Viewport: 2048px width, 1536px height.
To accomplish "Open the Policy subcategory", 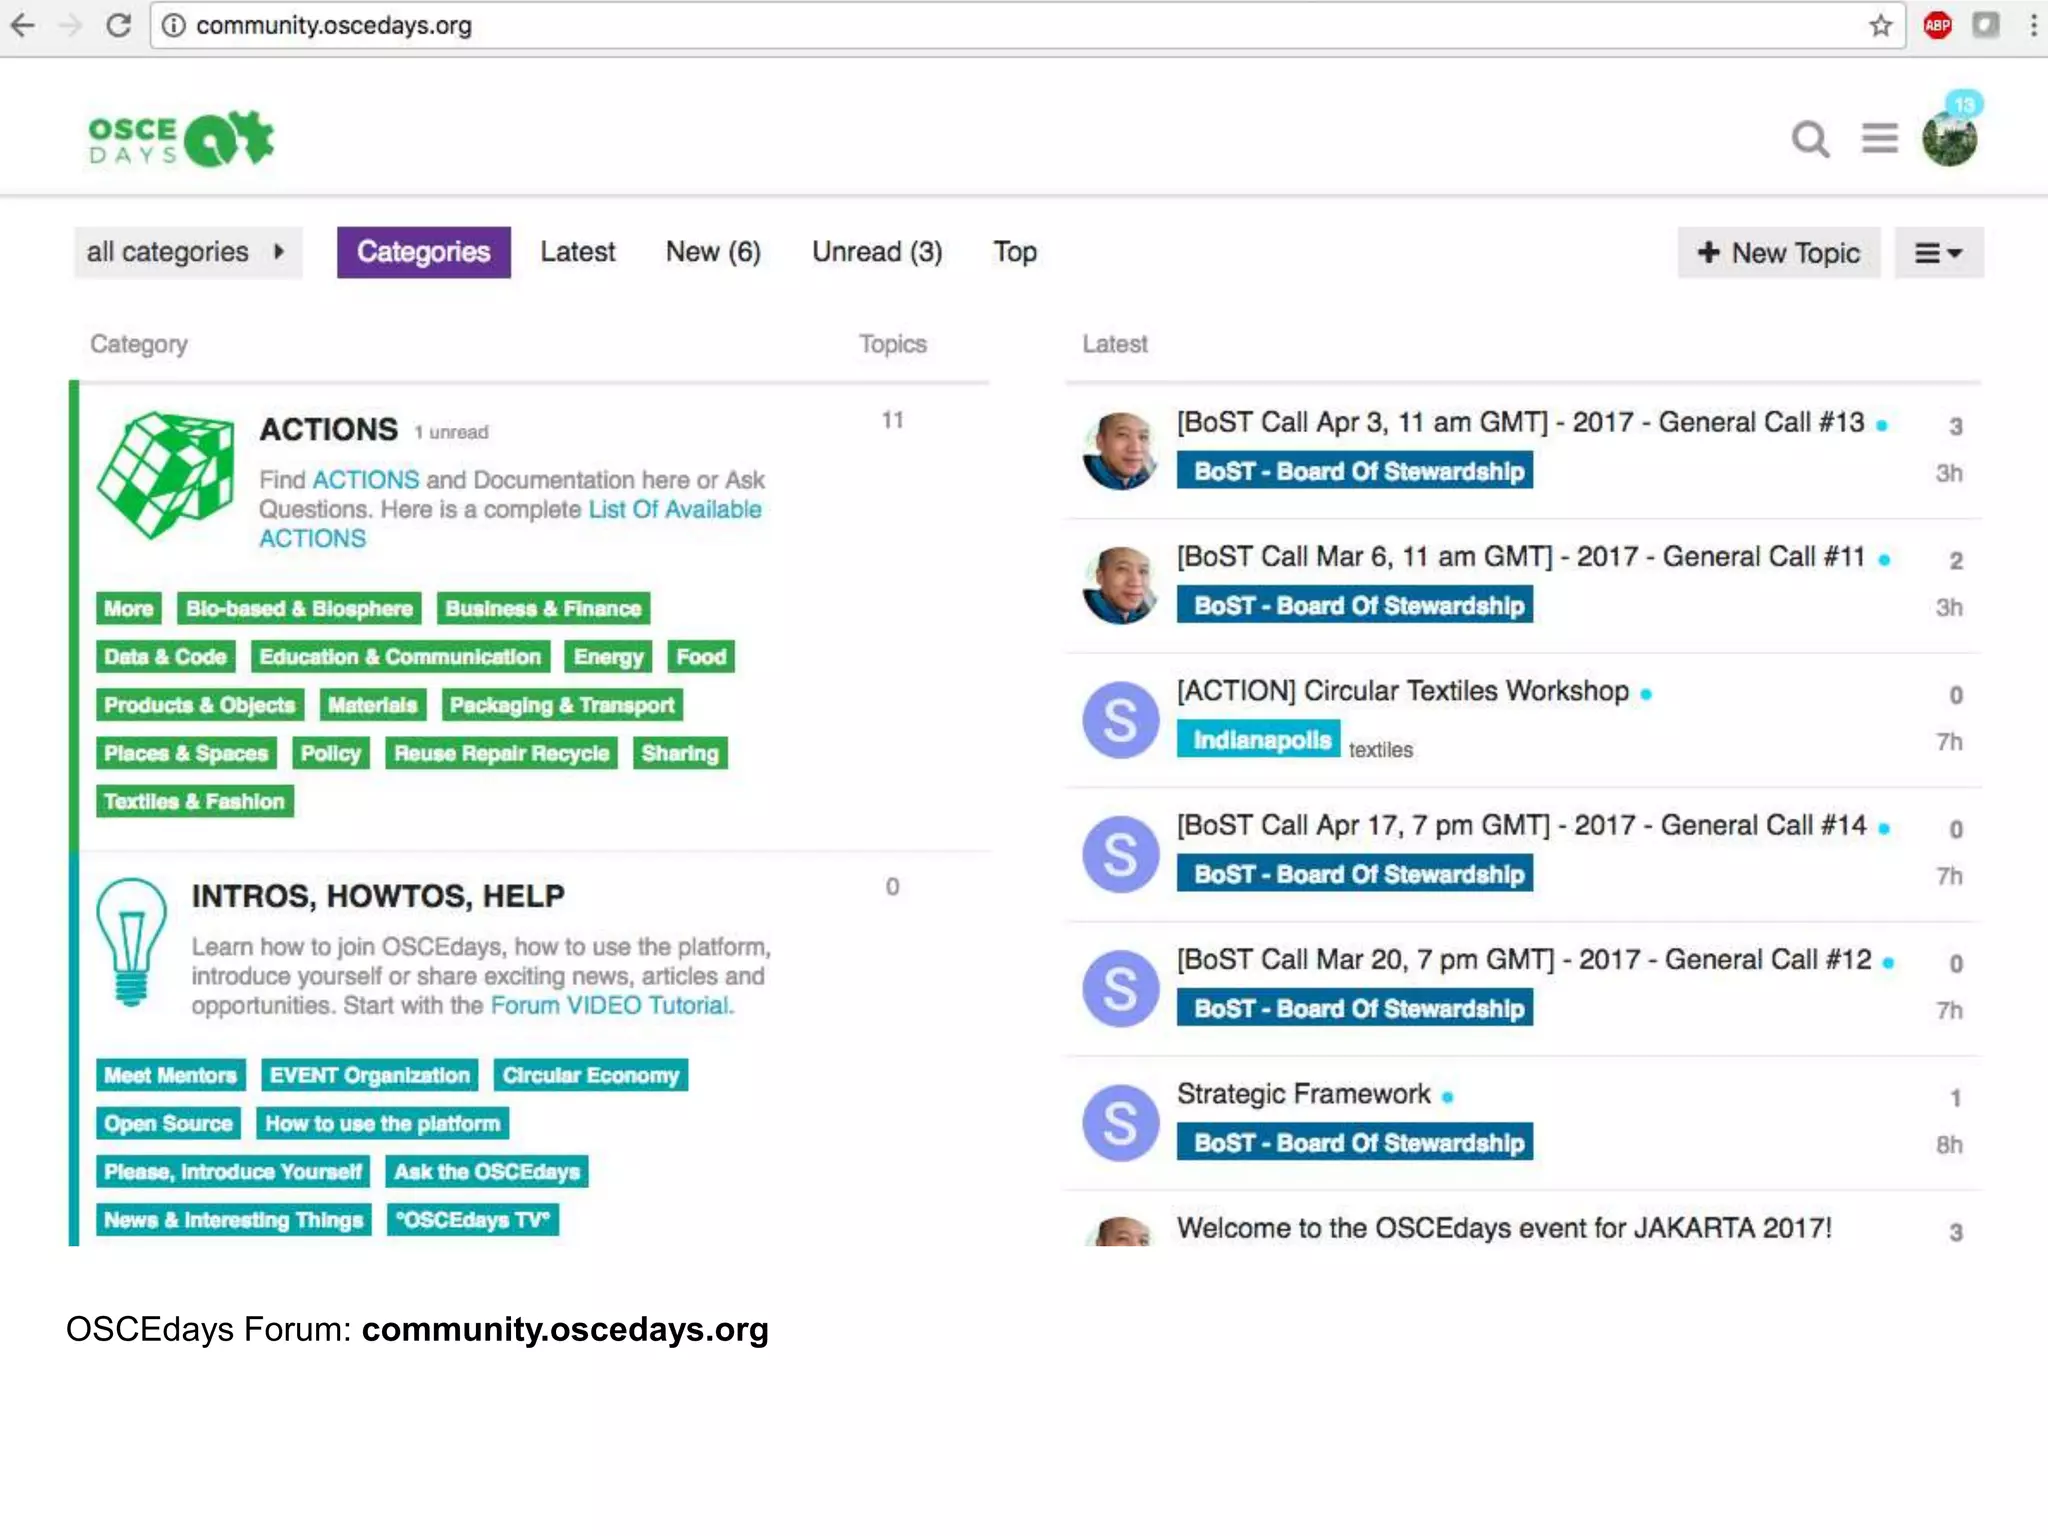I will tap(331, 753).
